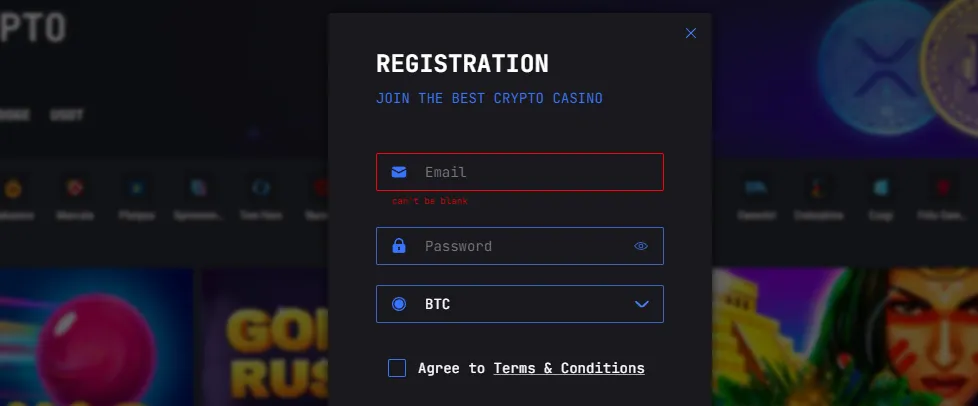The height and width of the screenshot is (406, 978).
Task: Open the Gold Rush game thumbnail
Action: pos(266,337)
